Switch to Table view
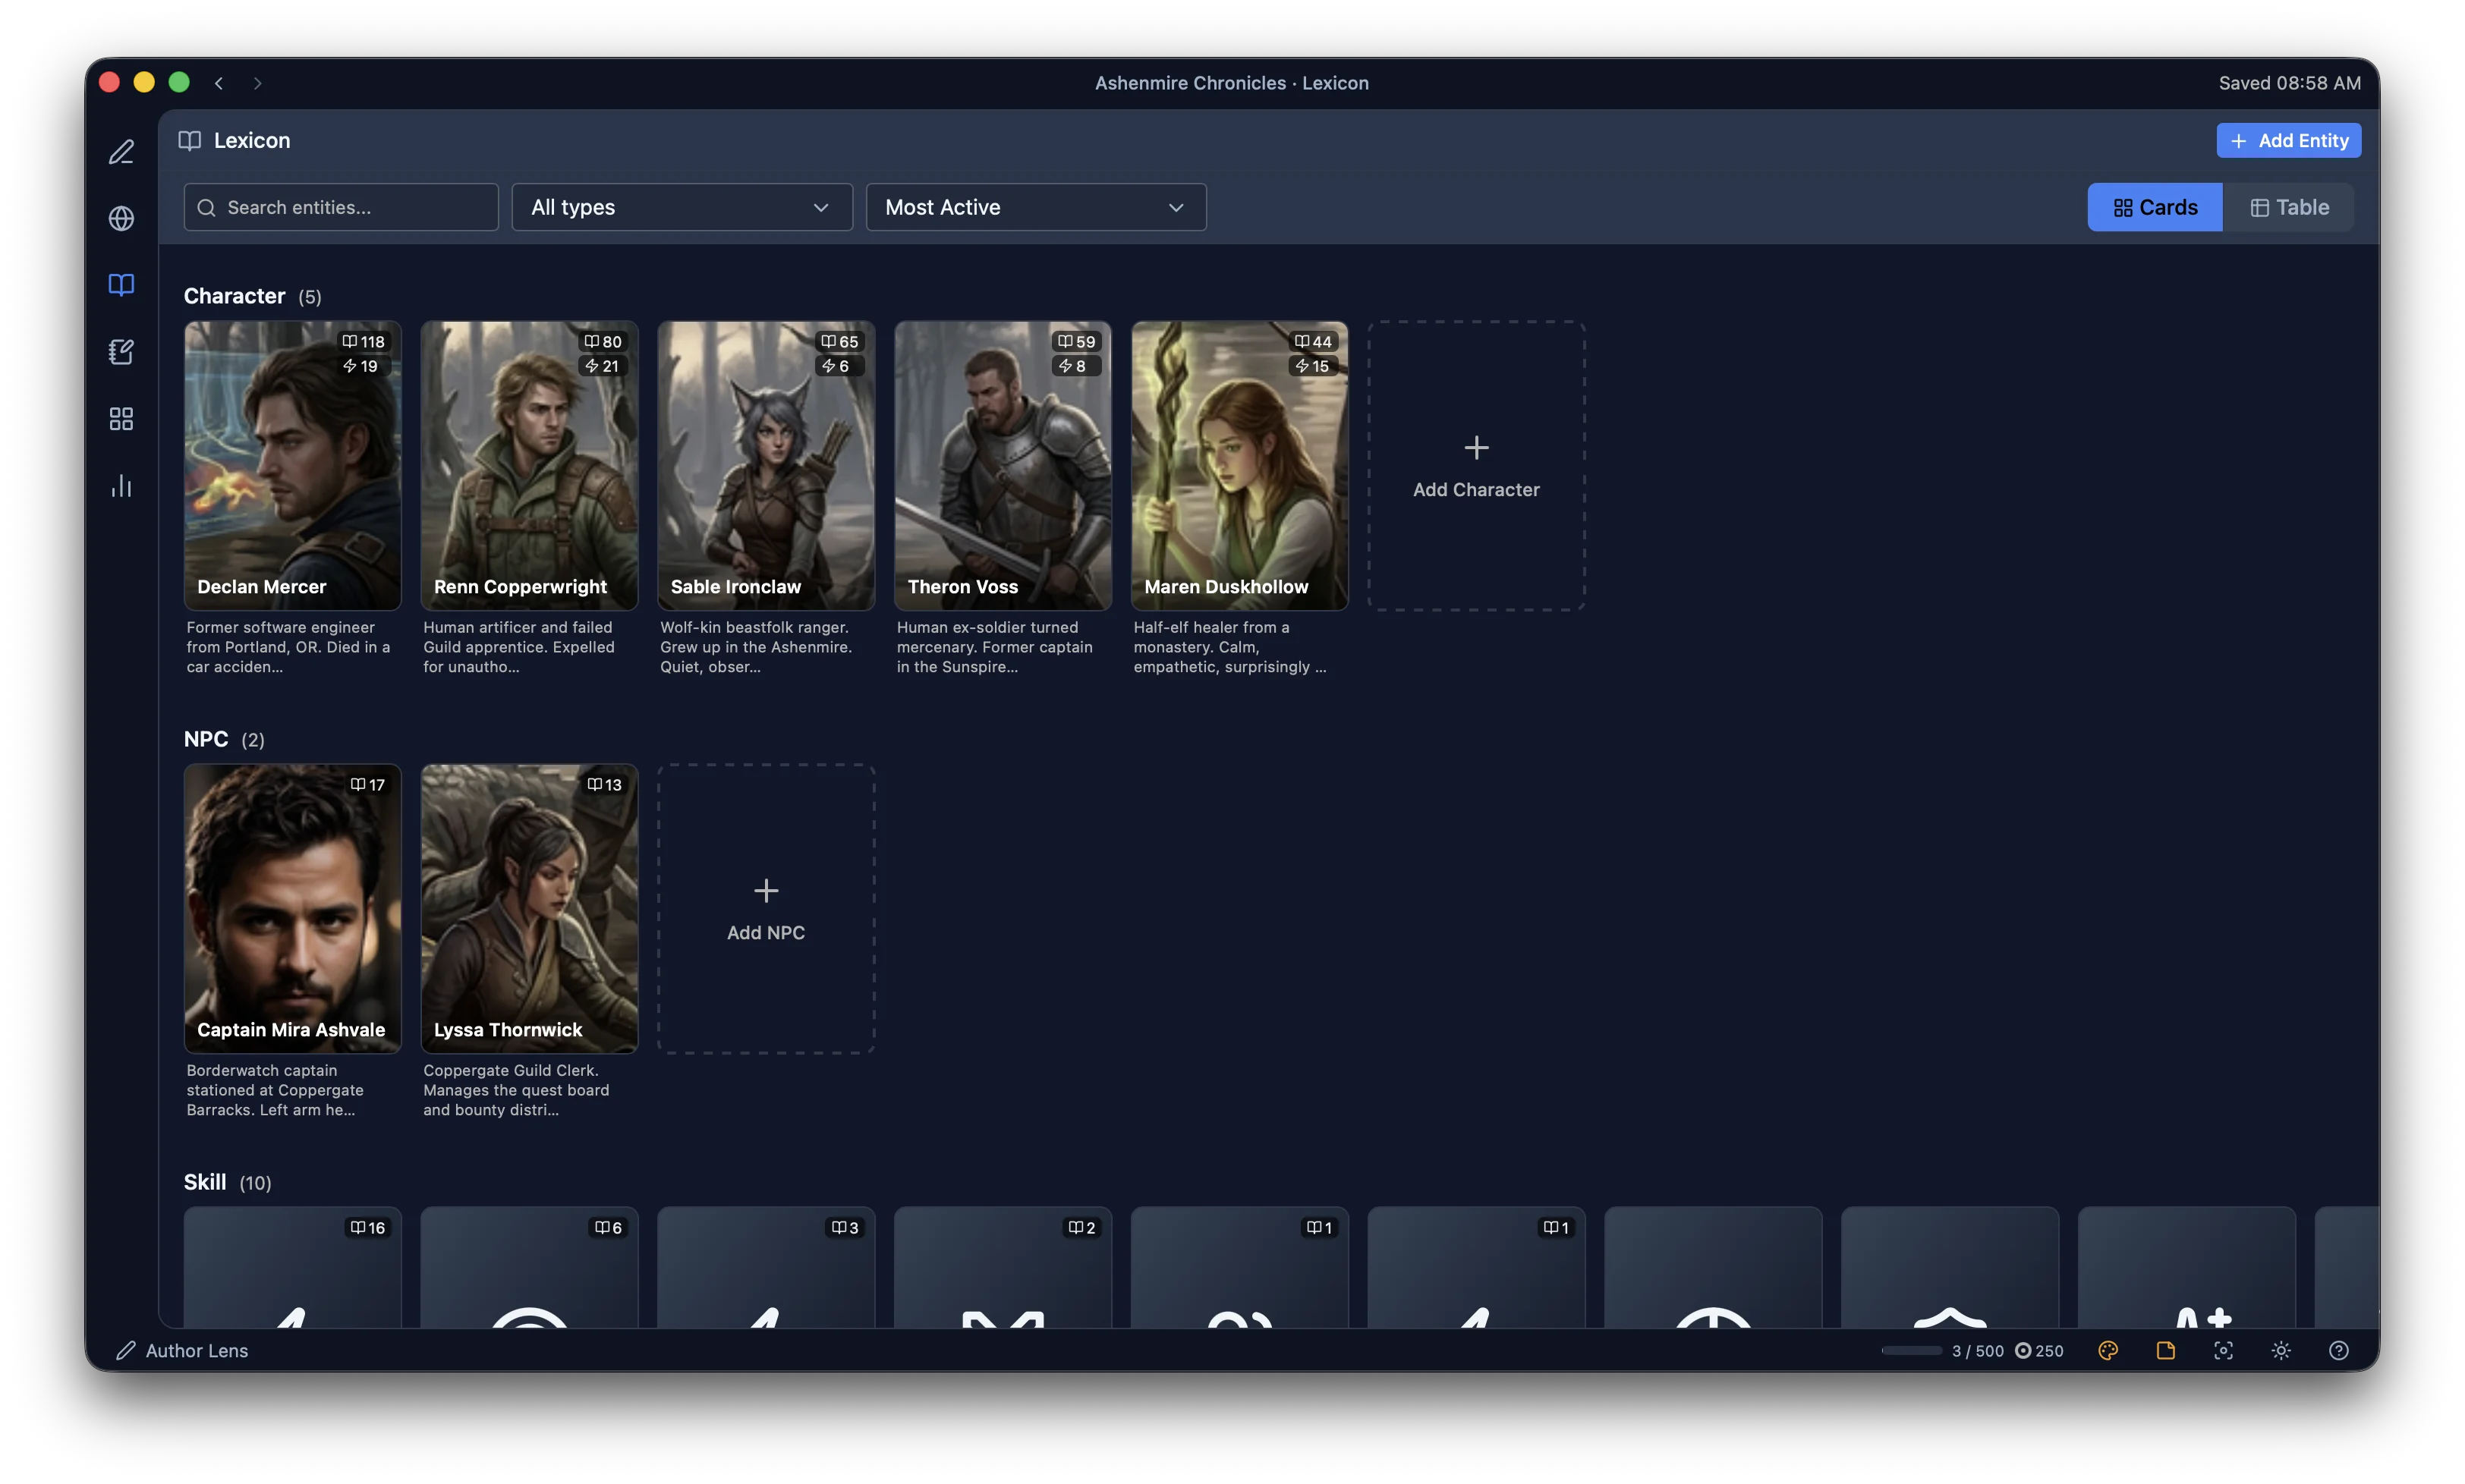This screenshot has height=1484, width=2465. [x=2291, y=207]
